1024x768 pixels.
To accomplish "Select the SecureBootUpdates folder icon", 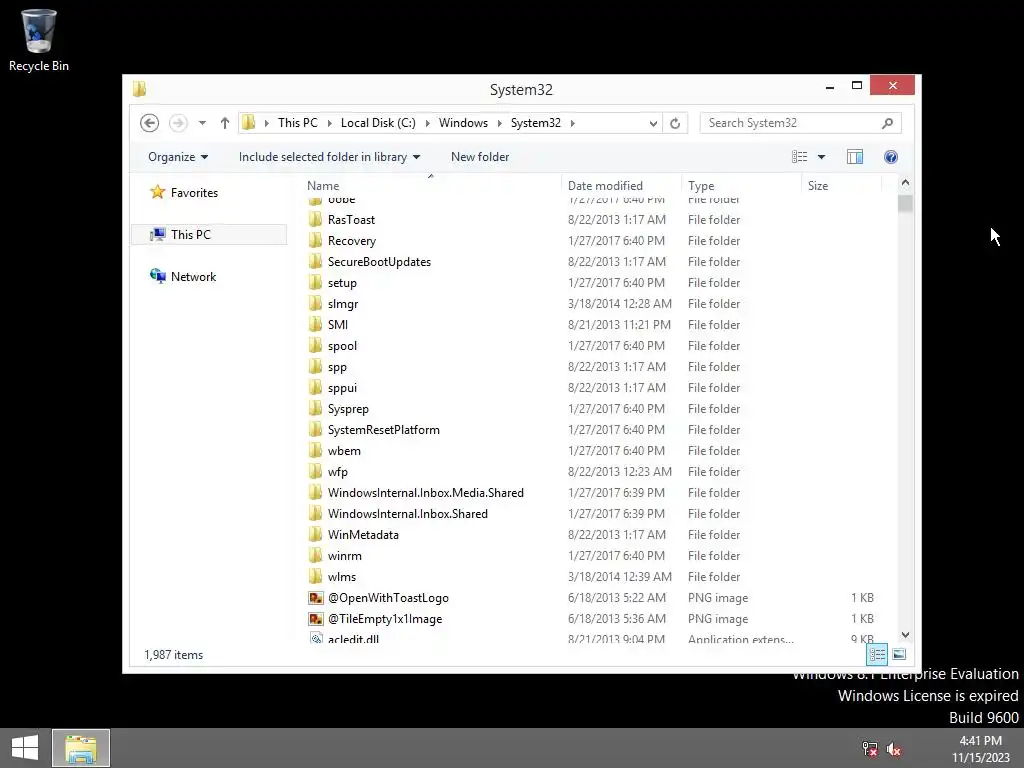I will (x=315, y=261).
